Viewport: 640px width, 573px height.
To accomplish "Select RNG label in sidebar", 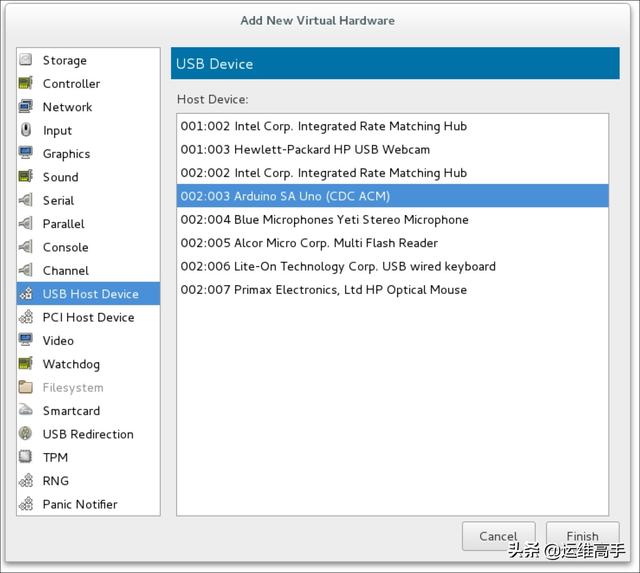I will (x=56, y=481).
